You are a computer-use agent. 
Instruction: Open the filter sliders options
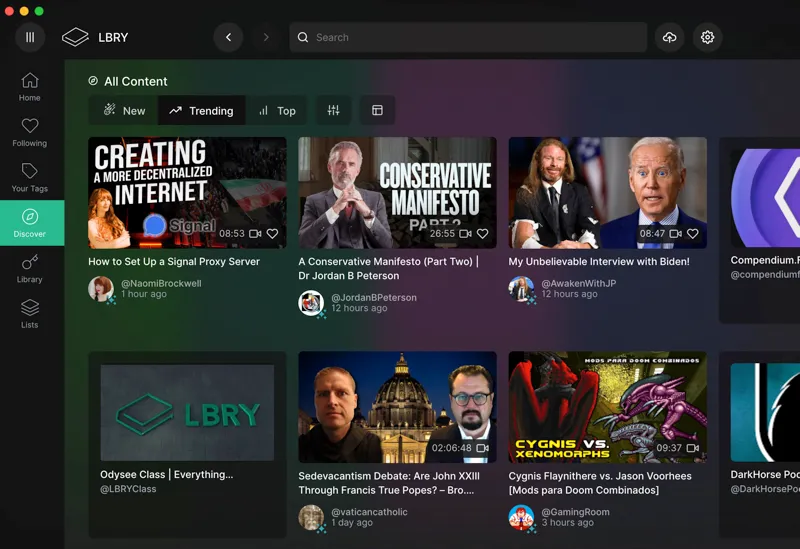point(333,110)
